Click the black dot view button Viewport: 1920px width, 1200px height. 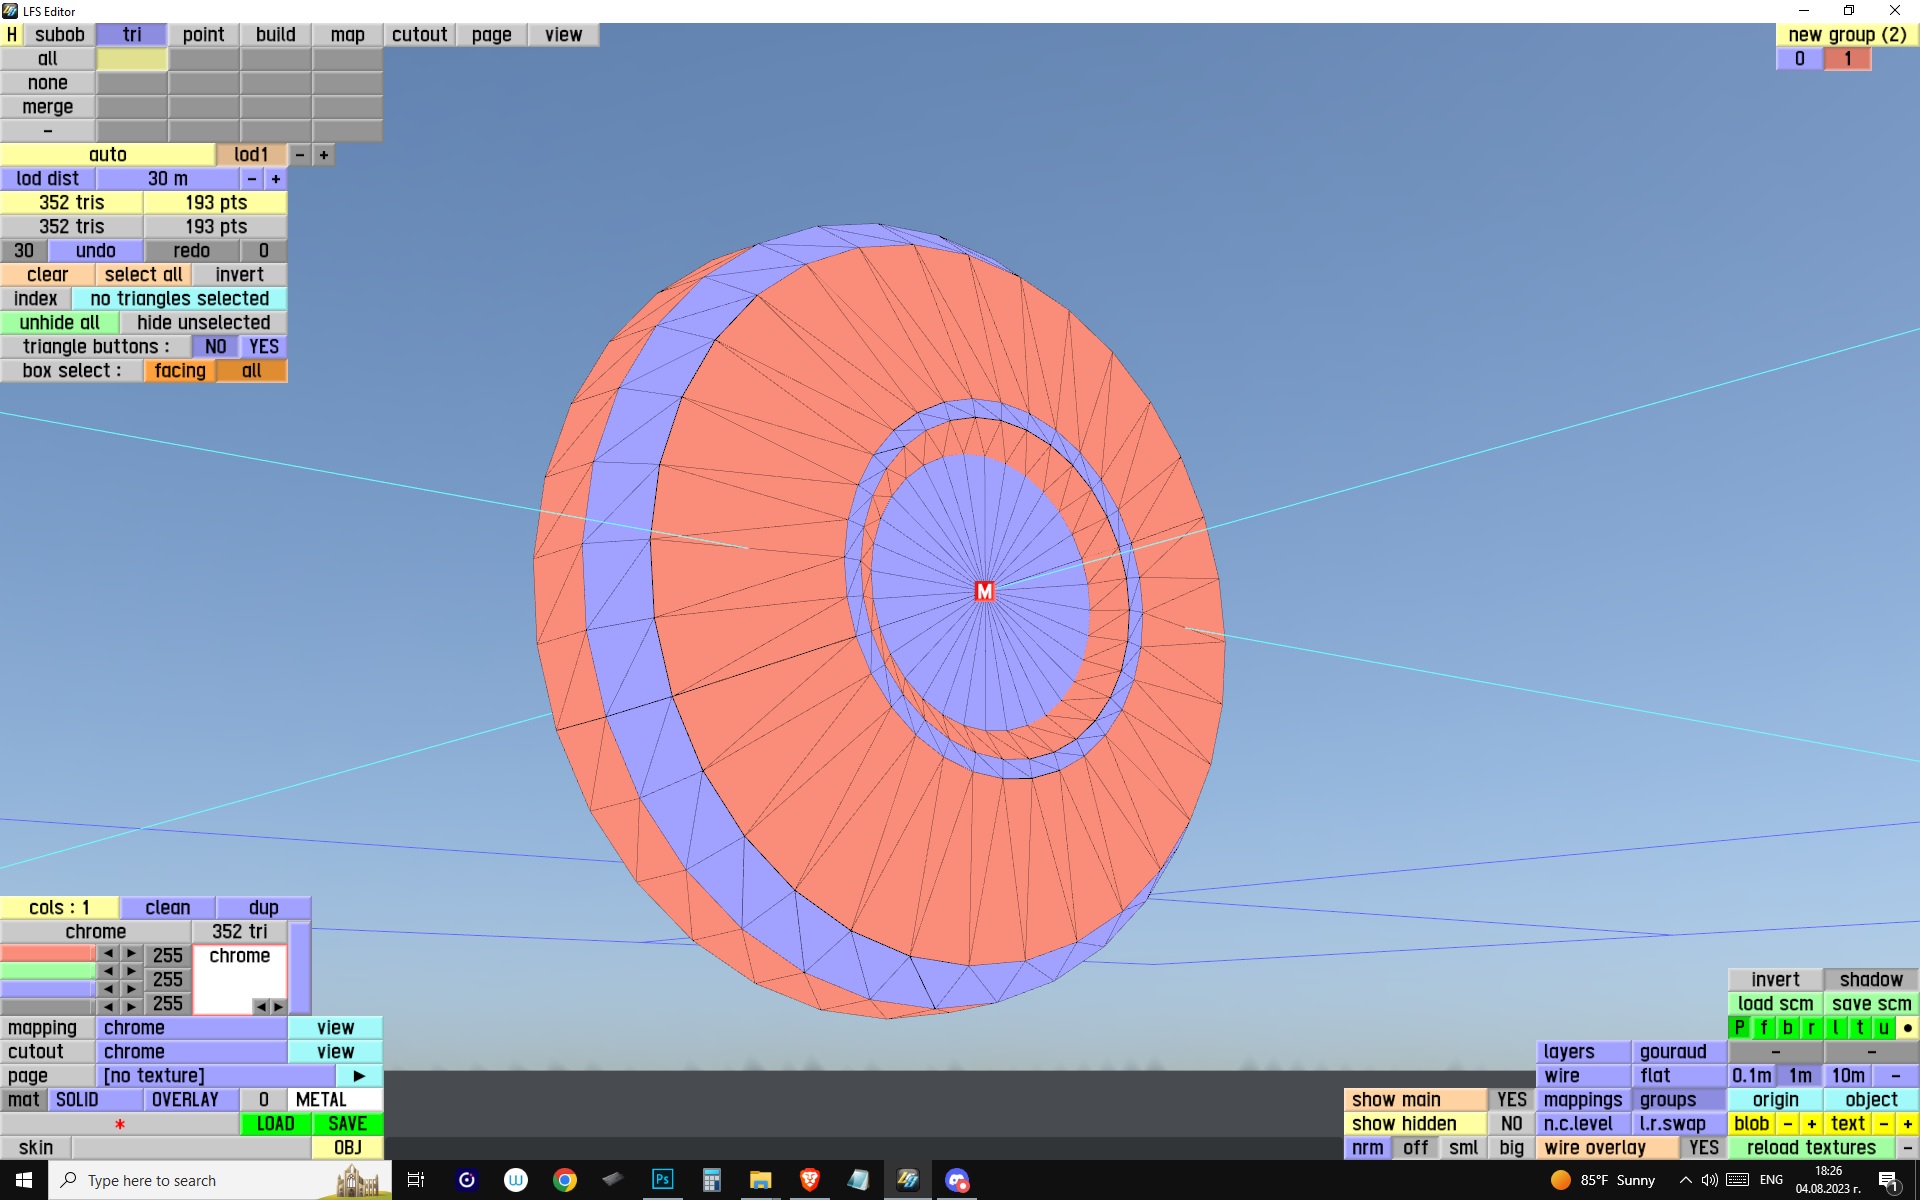(x=1907, y=1027)
